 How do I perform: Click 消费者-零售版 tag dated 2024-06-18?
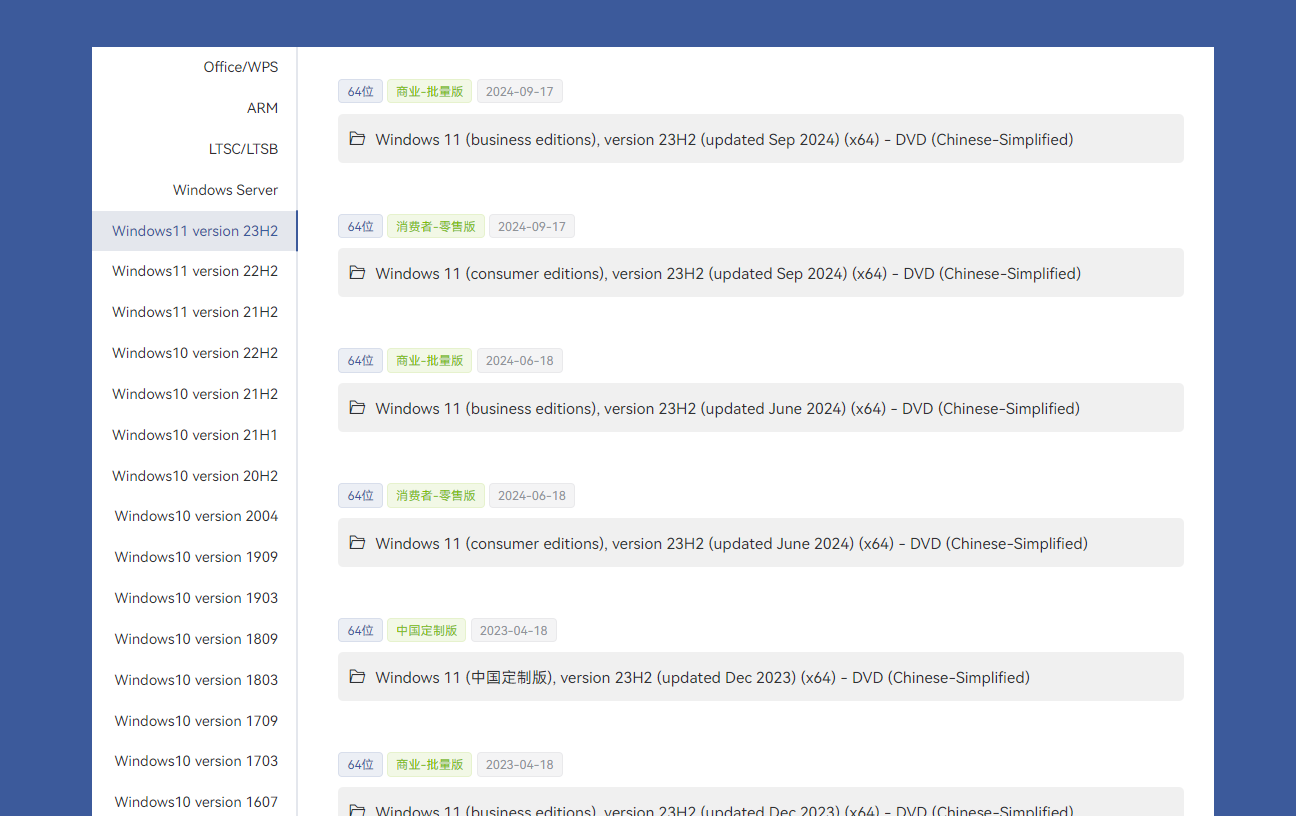(x=436, y=496)
